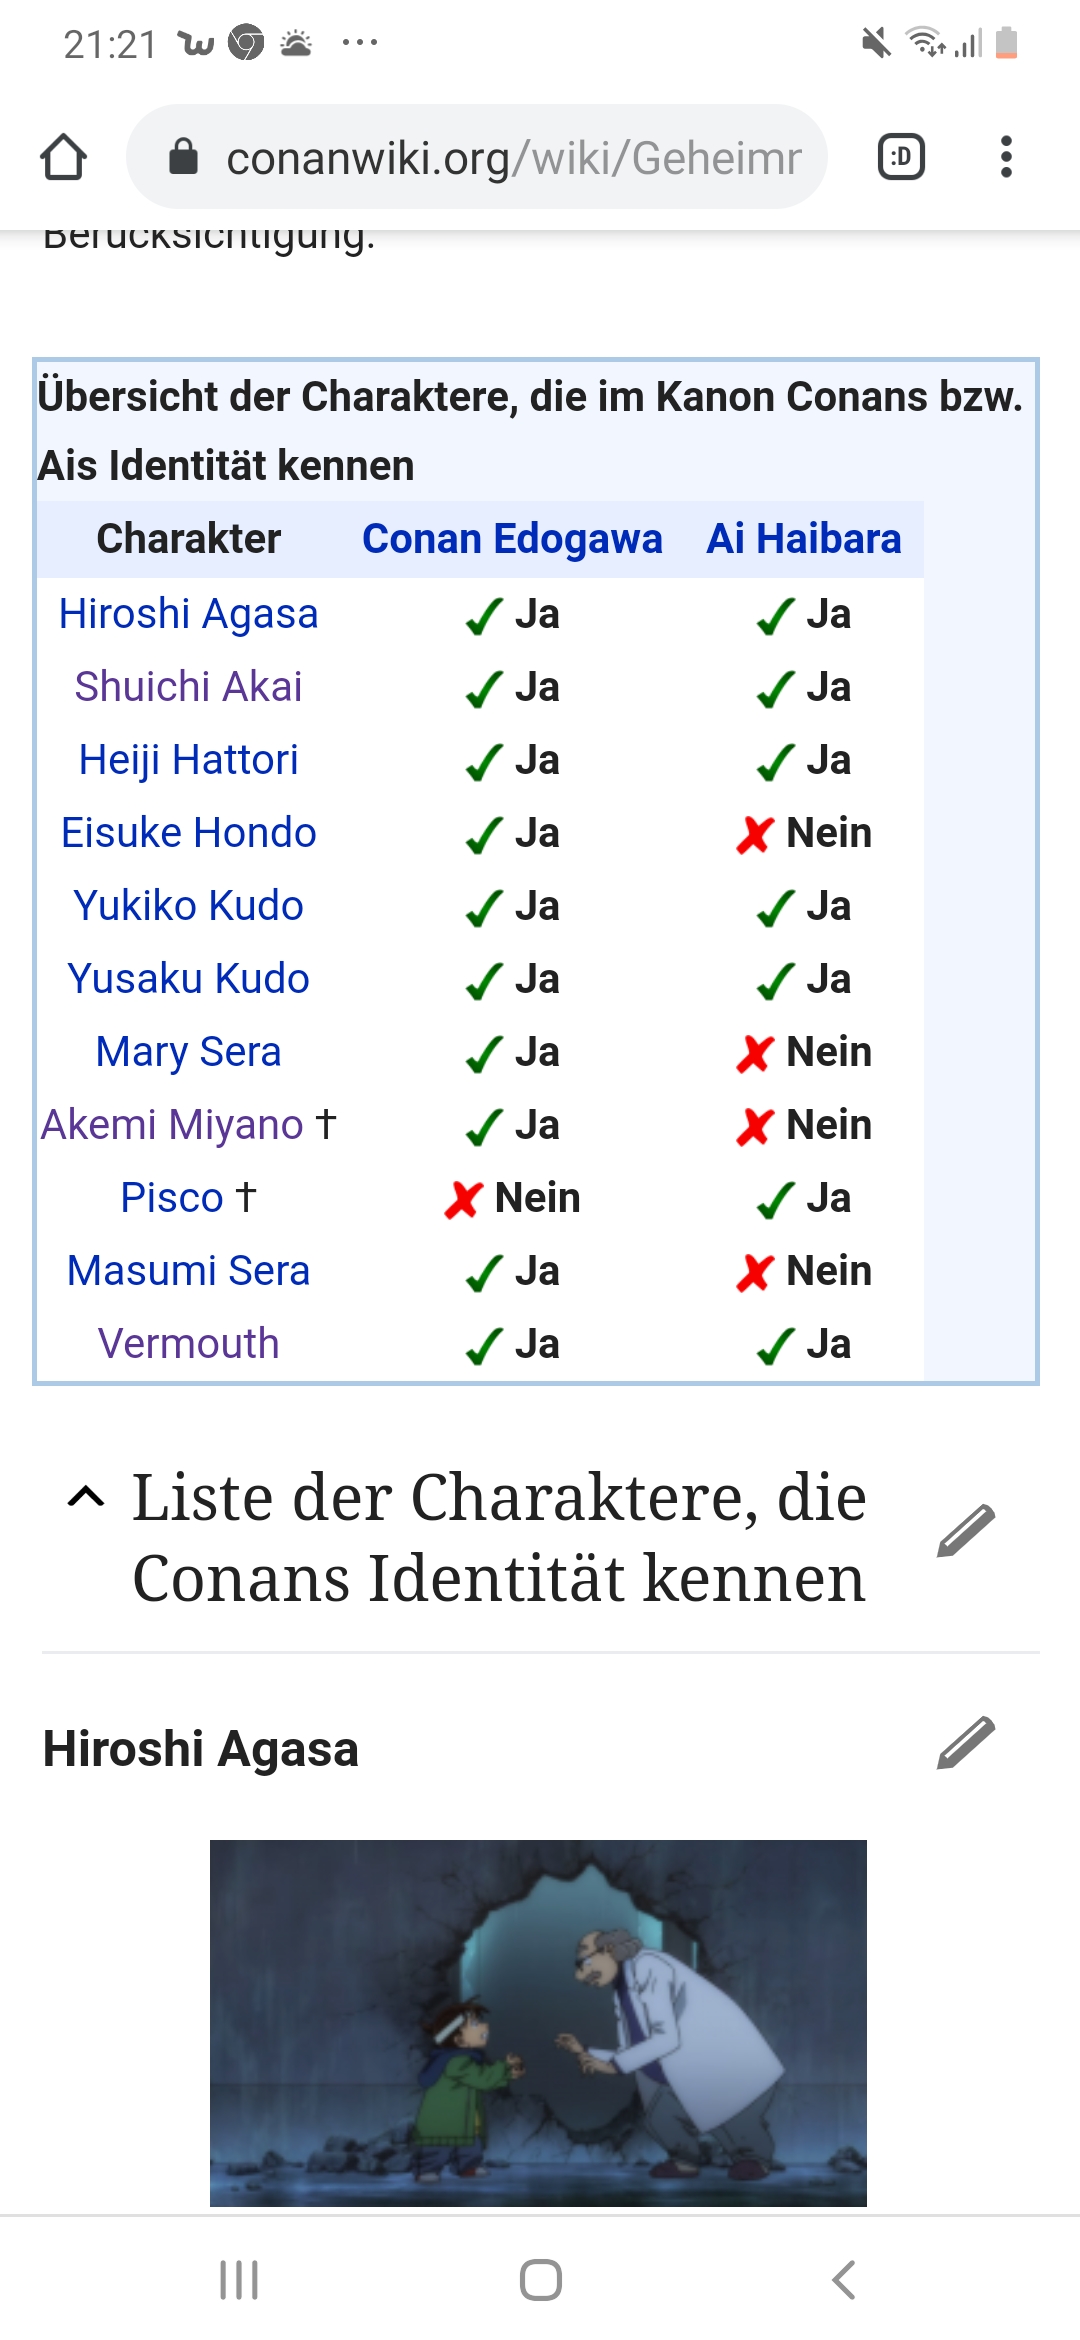Tap the Android back navigation arrow

click(x=843, y=2280)
